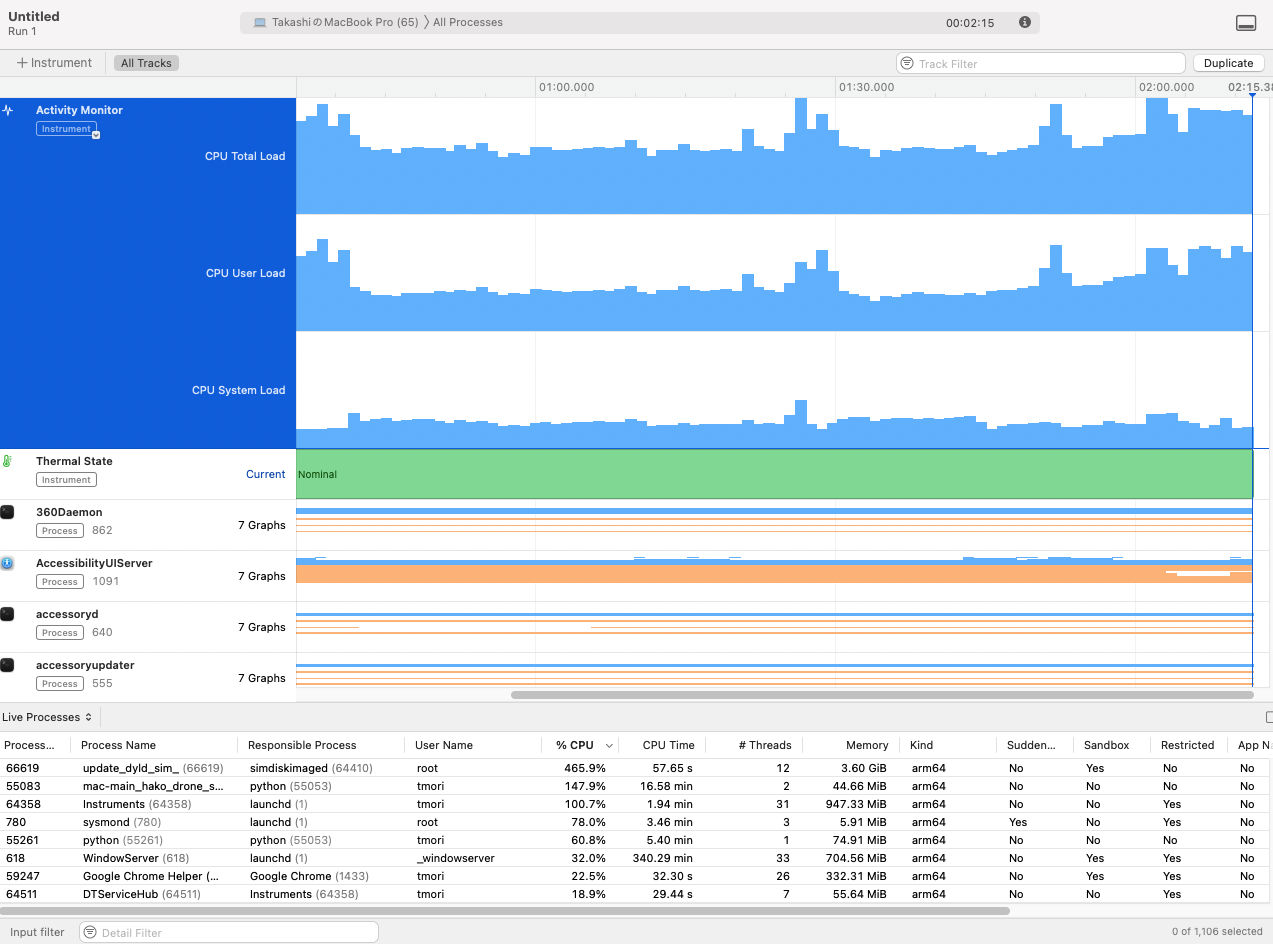Image resolution: width=1273 pixels, height=944 pixels.
Task: Click the Detail Filter funnel icon
Action: tap(90, 932)
